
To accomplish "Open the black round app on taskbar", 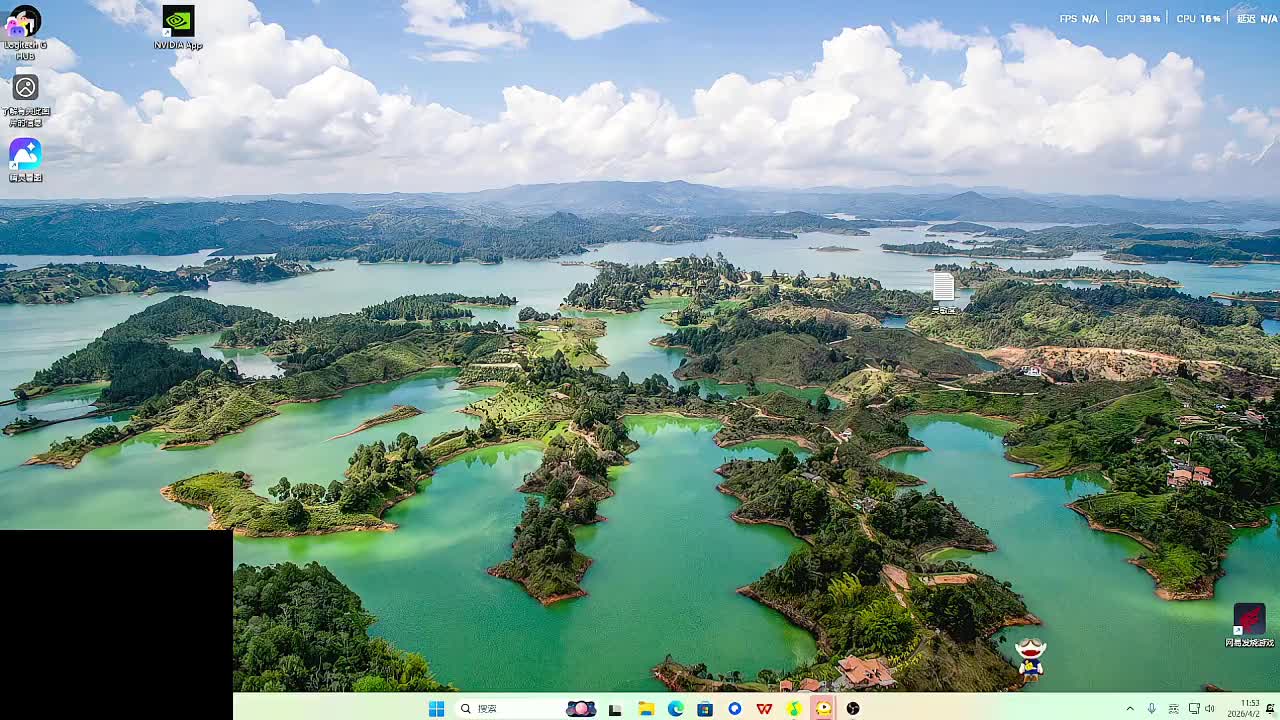I will tap(853, 709).
